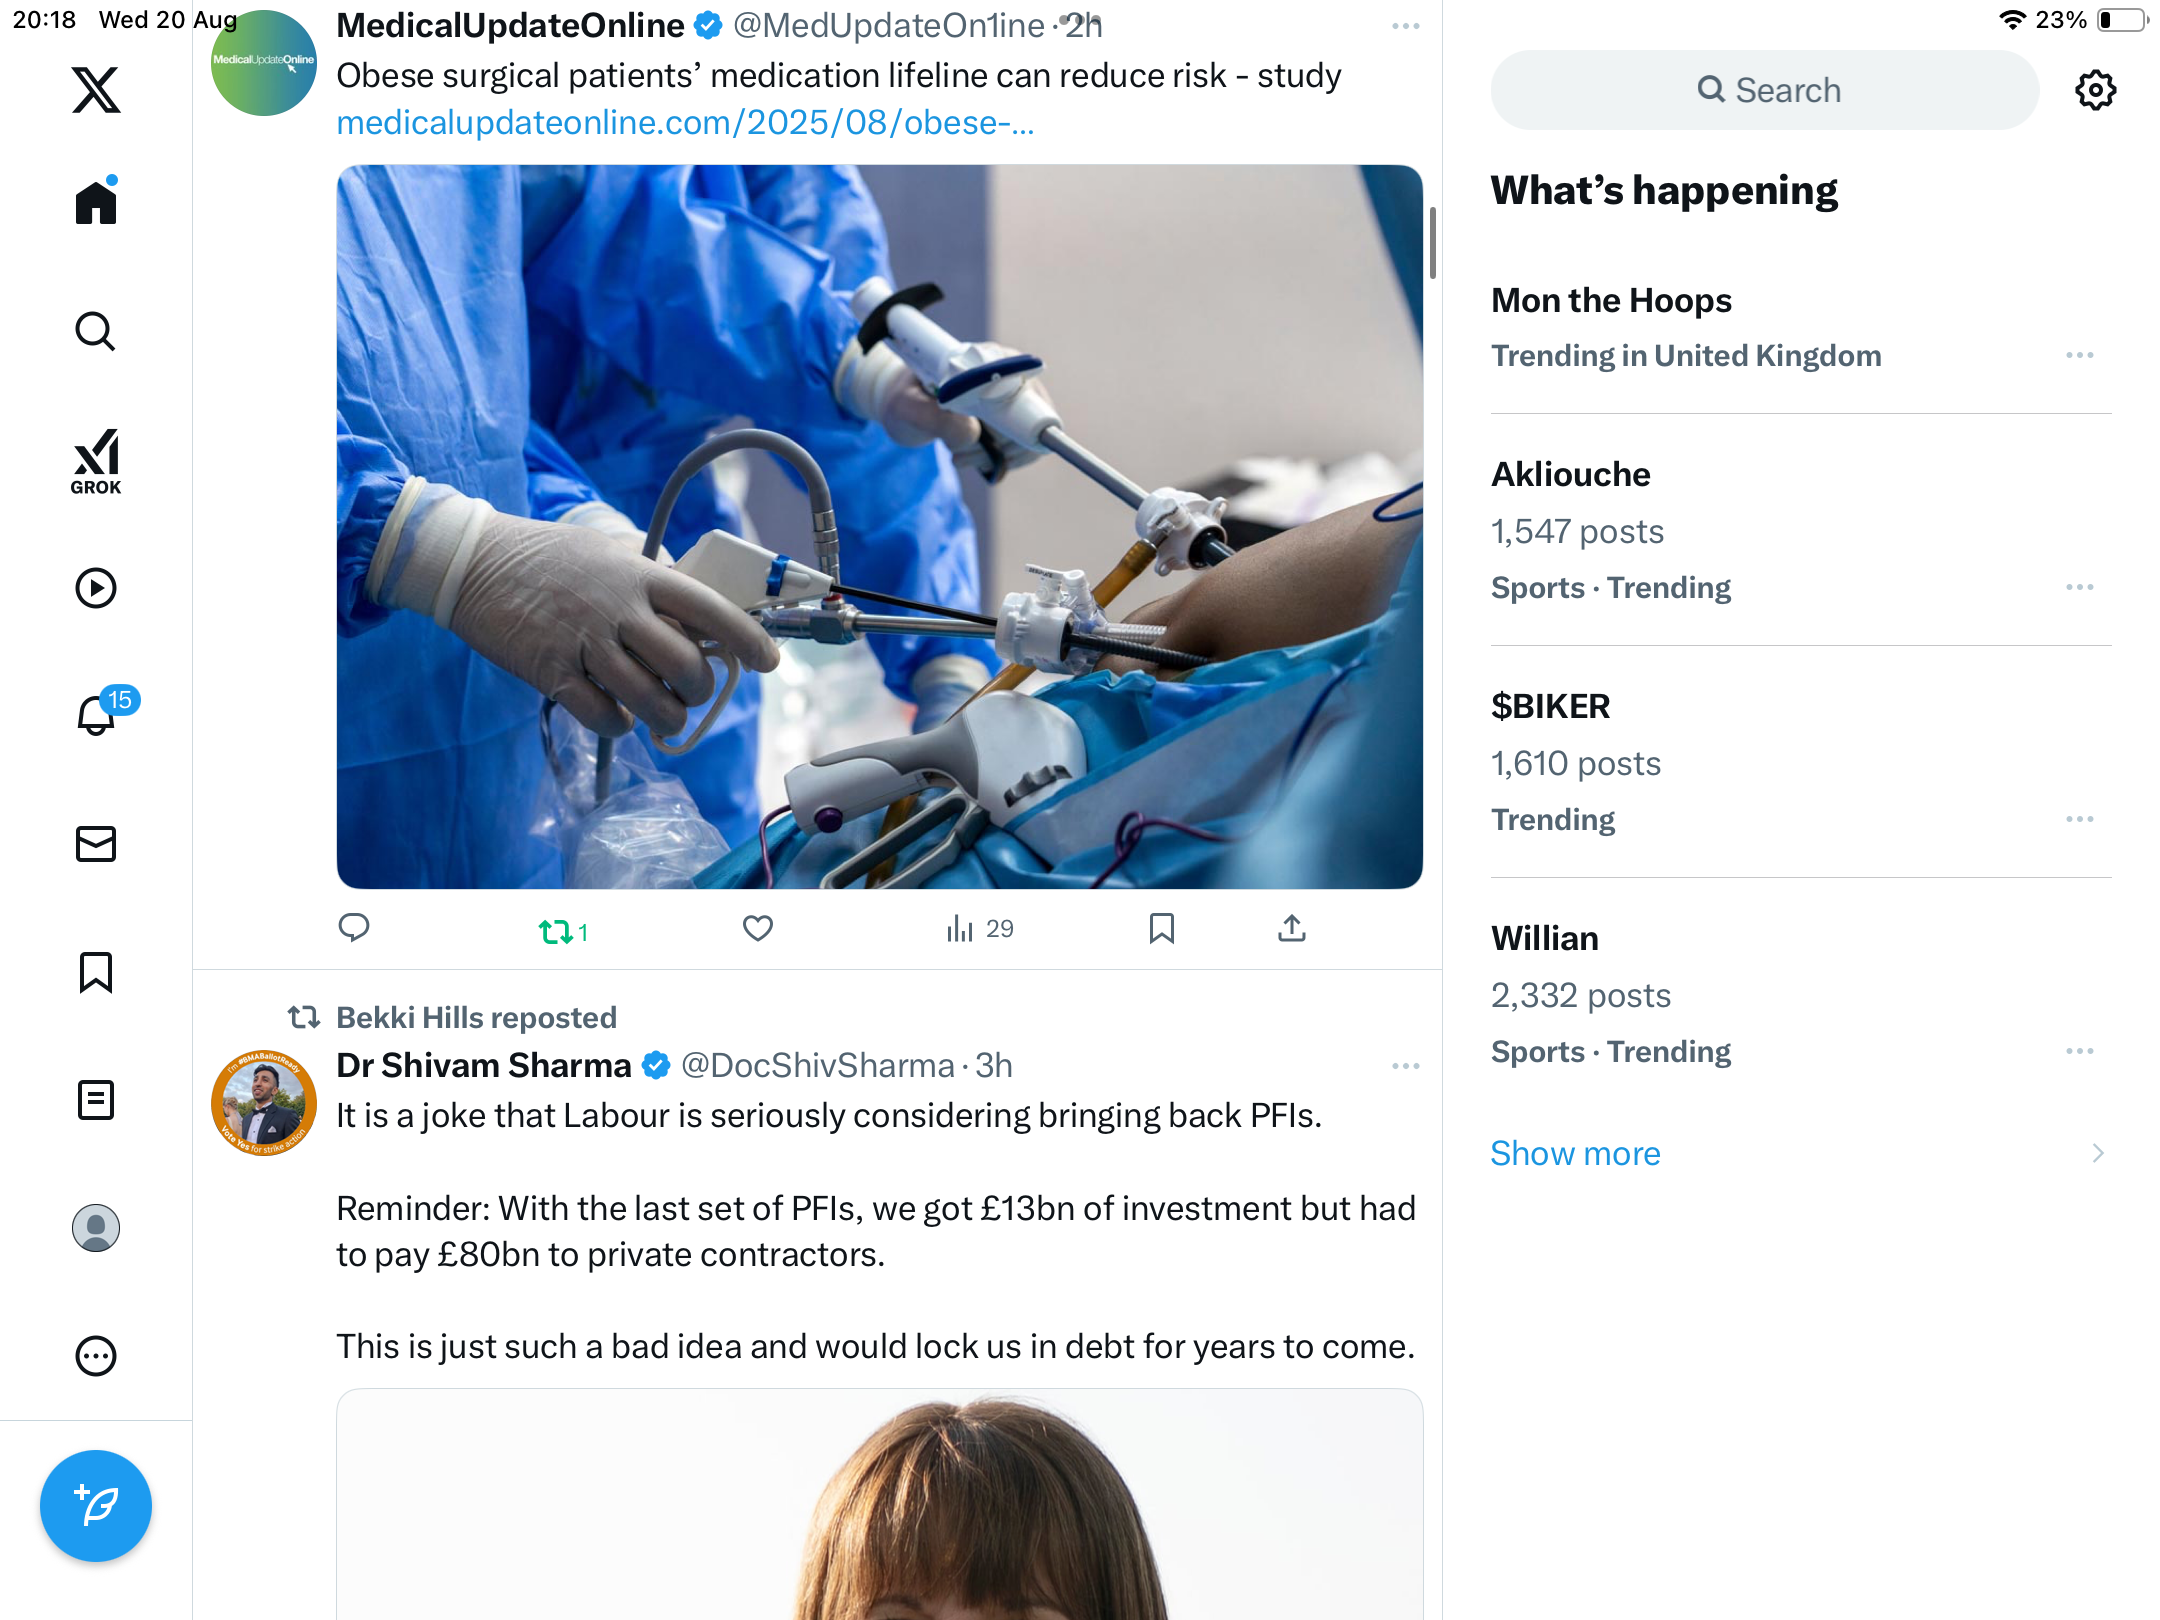This screenshot has width=2160, height=1620.
Task: Go to the Home tab
Action: click(x=96, y=203)
